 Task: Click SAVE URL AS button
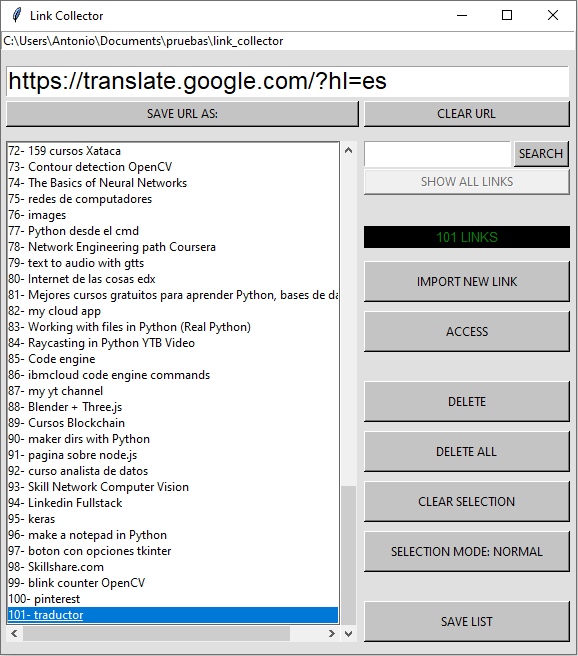(x=182, y=114)
